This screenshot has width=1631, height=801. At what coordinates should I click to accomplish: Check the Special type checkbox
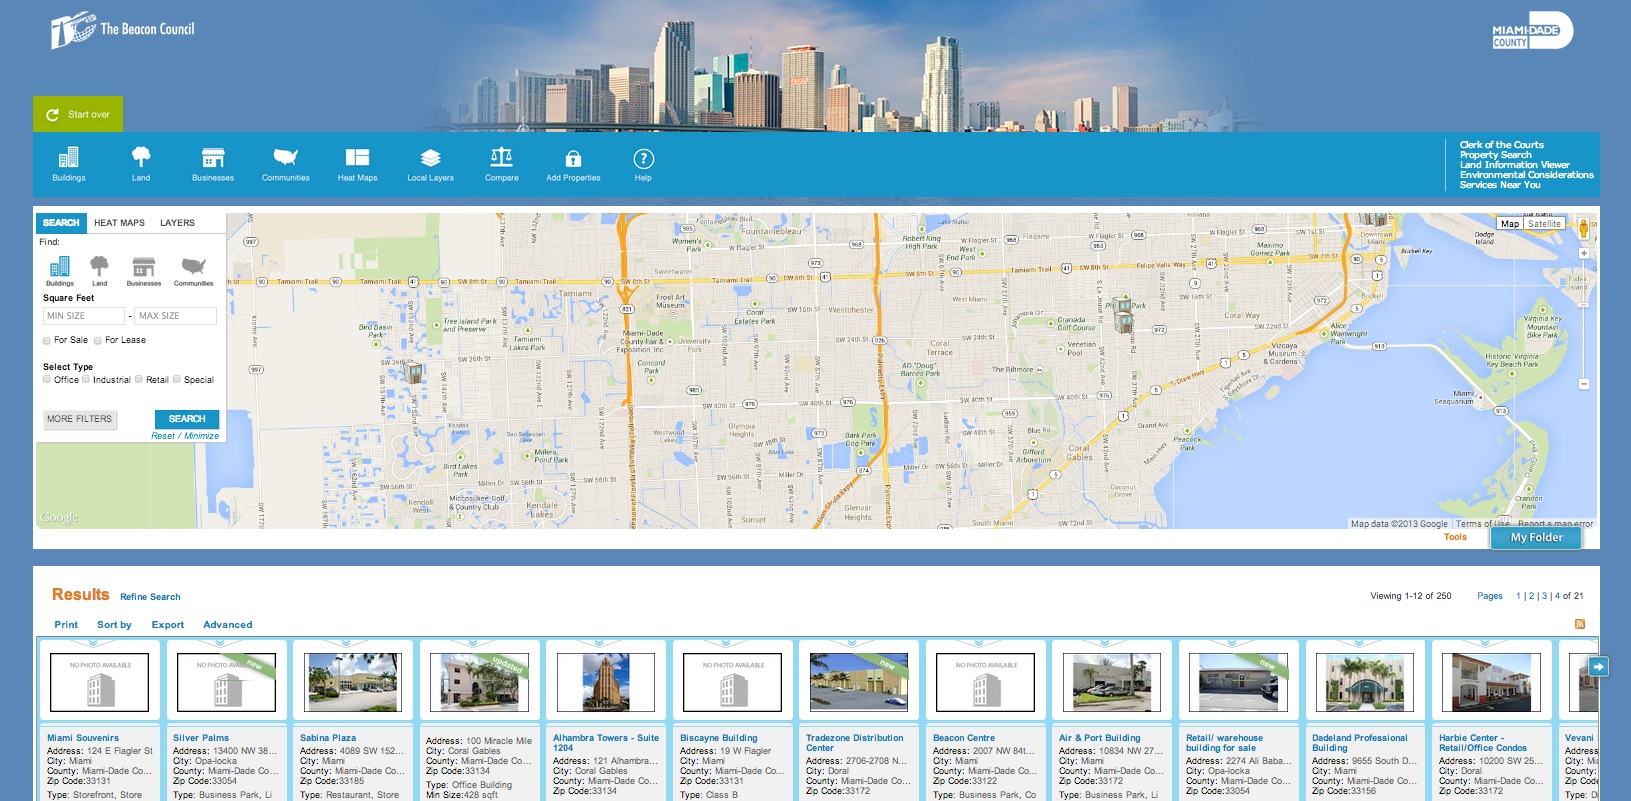pyautogui.click(x=177, y=380)
